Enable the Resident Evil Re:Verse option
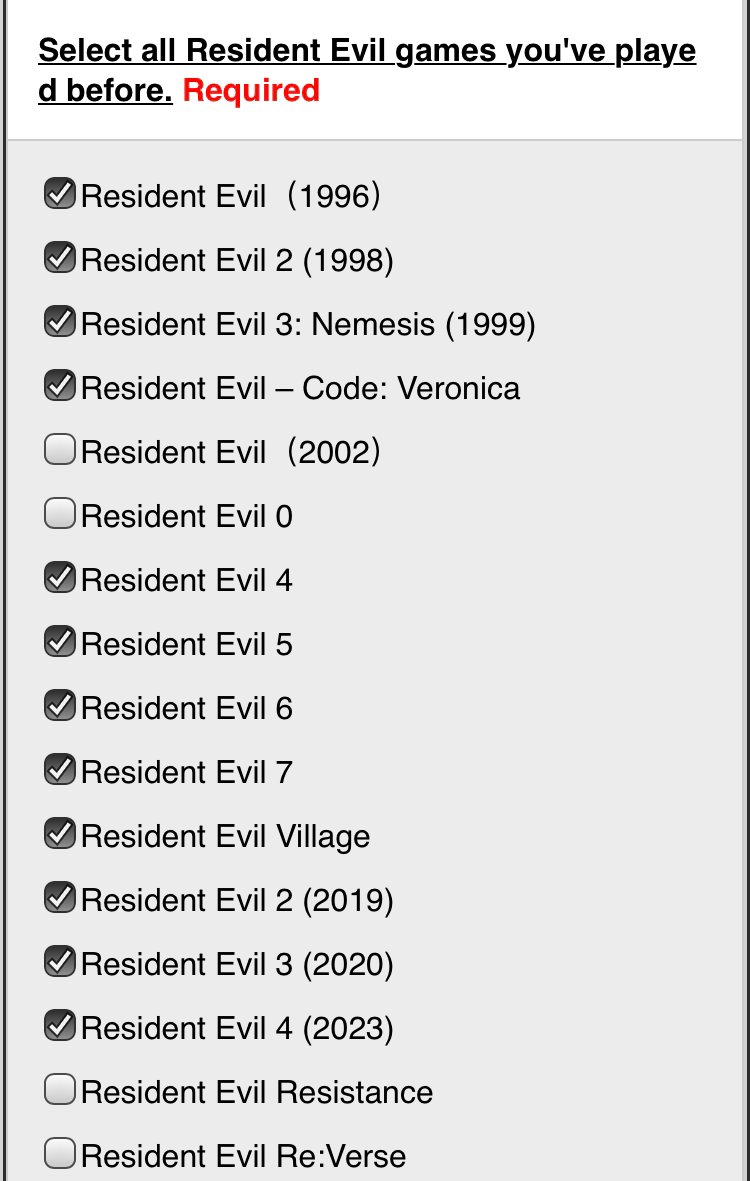750x1181 pixels. (x=59, y=1154)
